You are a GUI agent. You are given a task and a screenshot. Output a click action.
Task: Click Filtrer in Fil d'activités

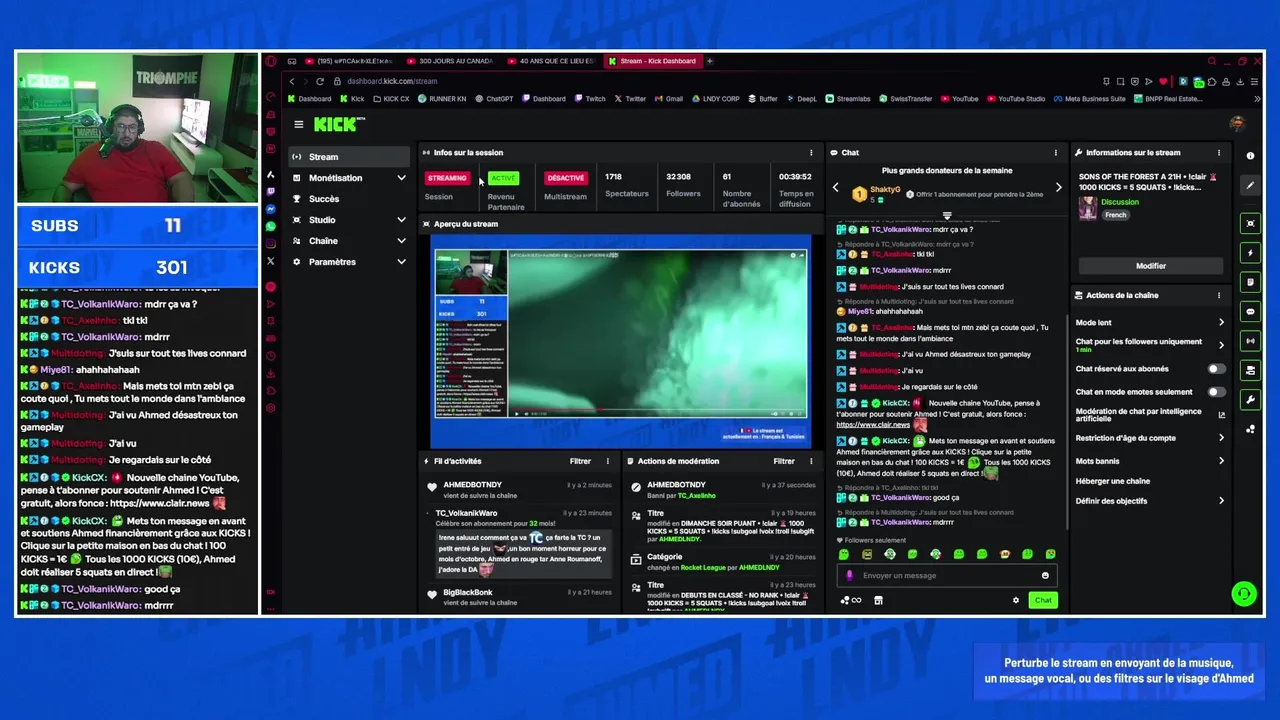[580, 461]
